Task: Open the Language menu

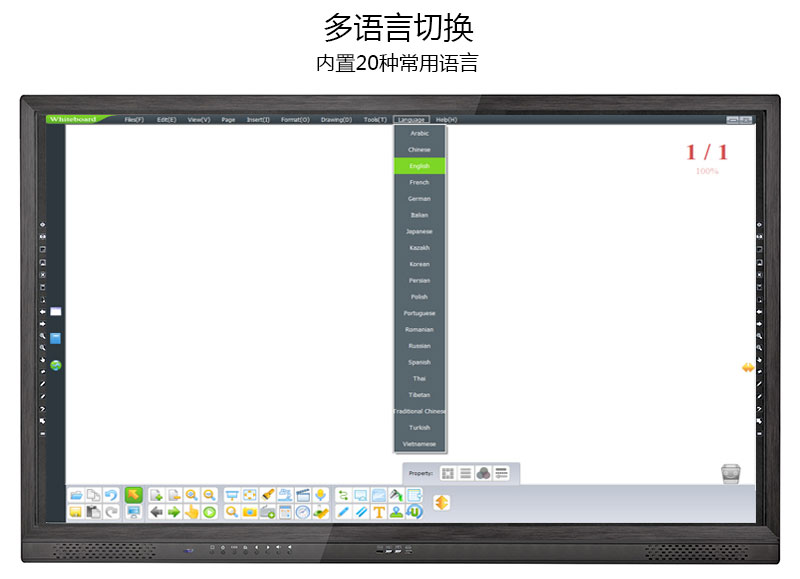Action: point(411,119)
